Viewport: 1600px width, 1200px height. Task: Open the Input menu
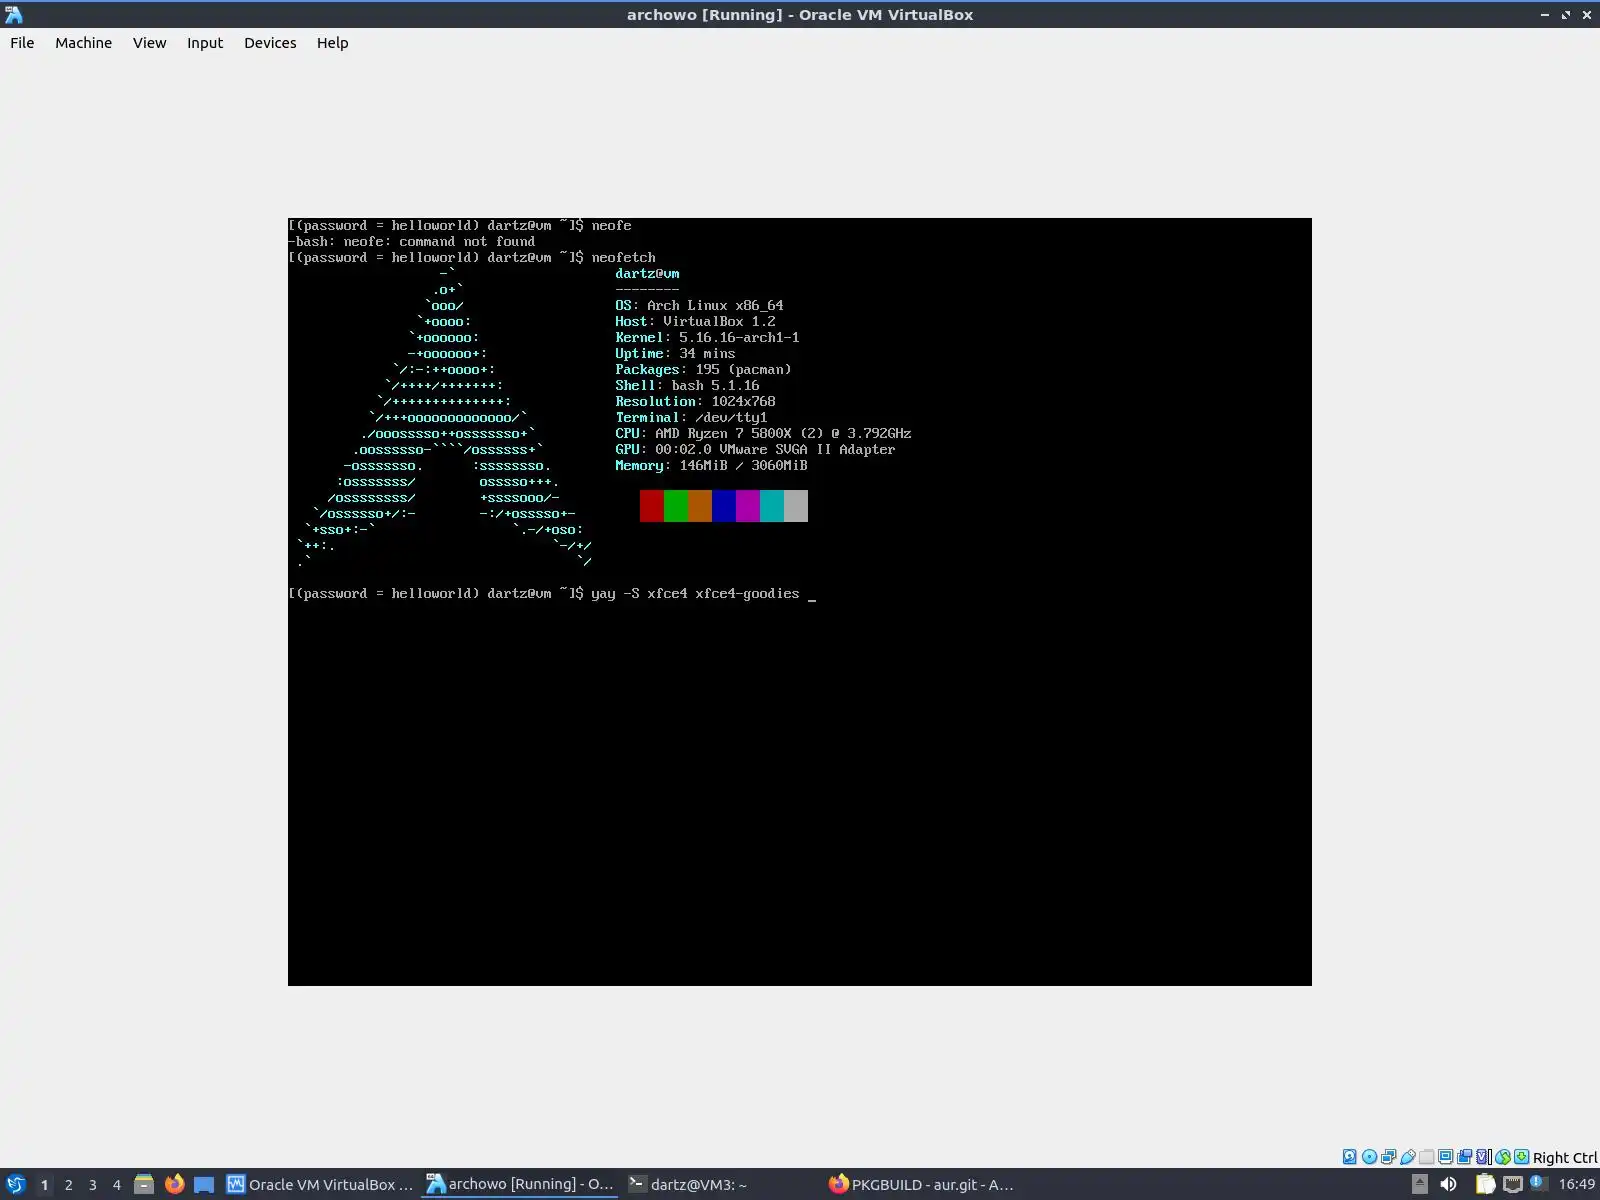pos(205,43)
